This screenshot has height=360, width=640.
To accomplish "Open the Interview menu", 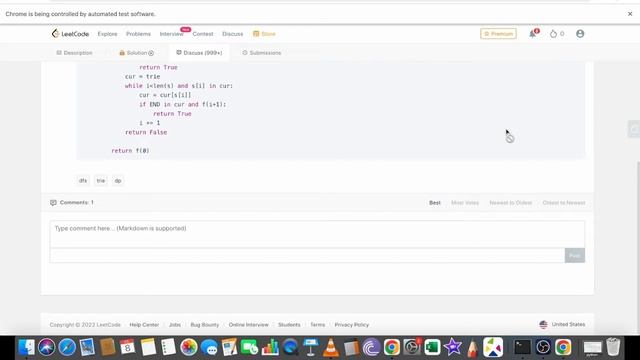I will (x=171, y=34).
